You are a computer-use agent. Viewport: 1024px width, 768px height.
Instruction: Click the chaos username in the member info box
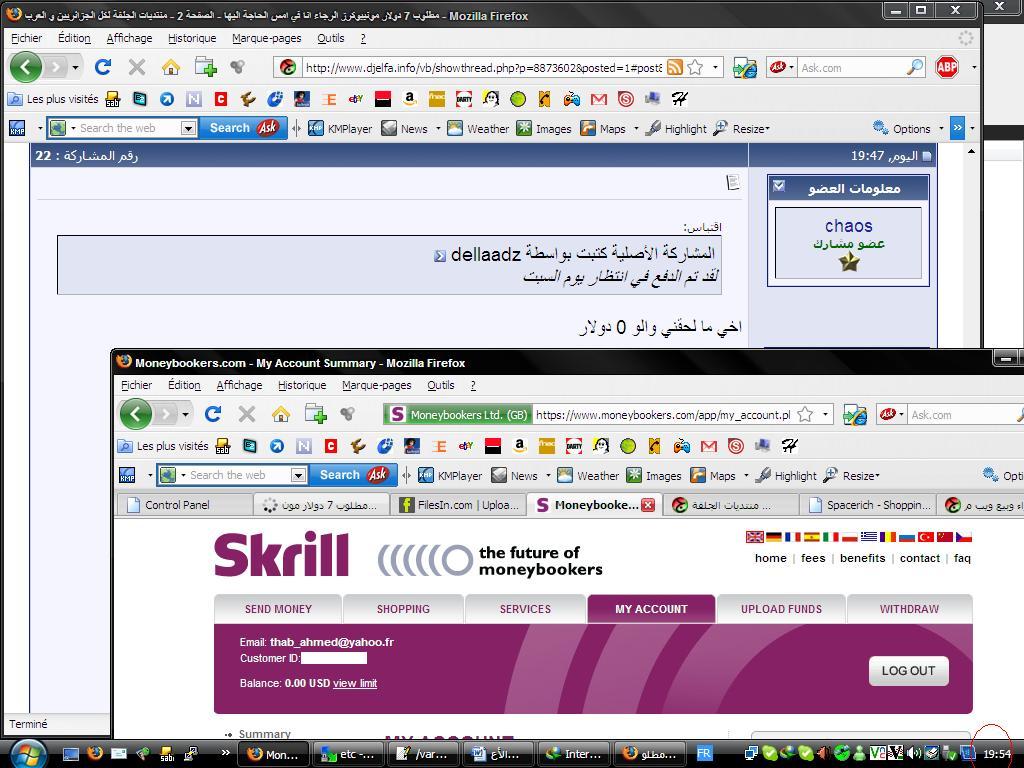click(848, 226)
